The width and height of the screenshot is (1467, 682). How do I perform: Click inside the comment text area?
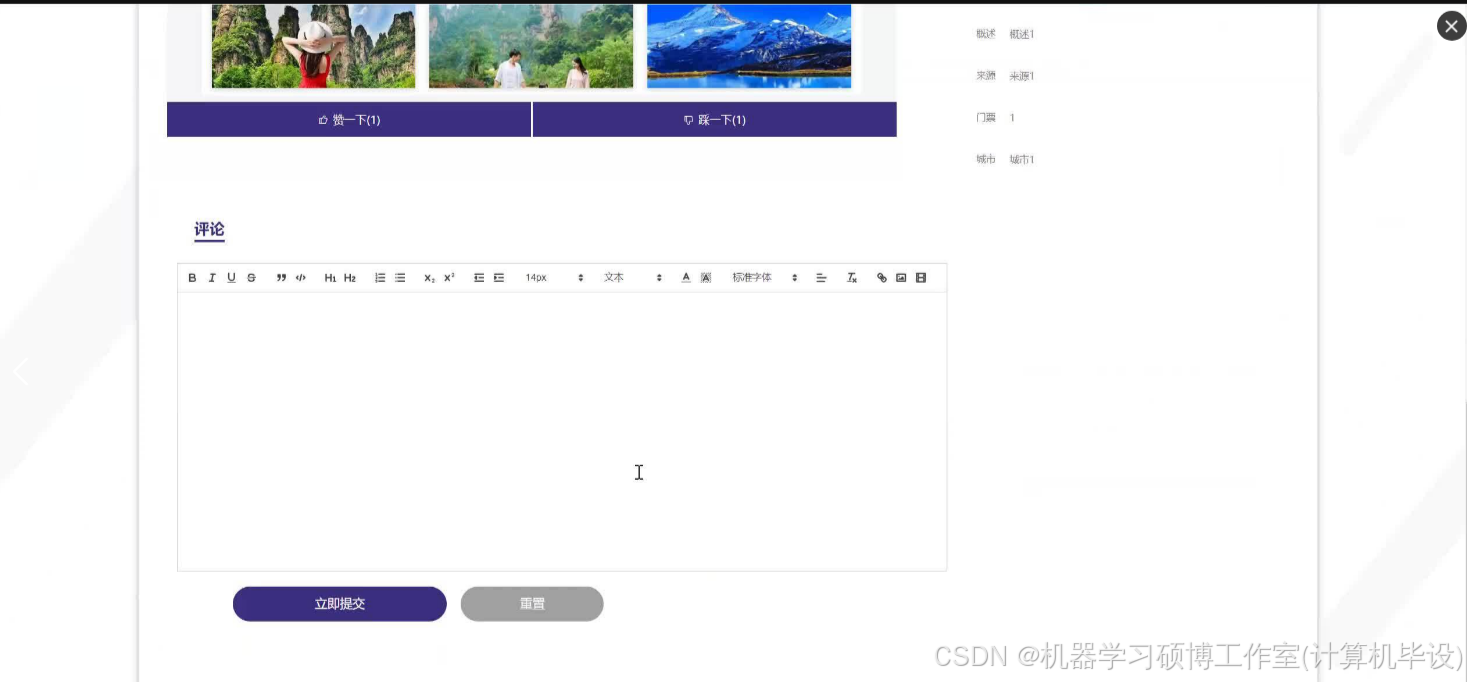tap(562, 431)
